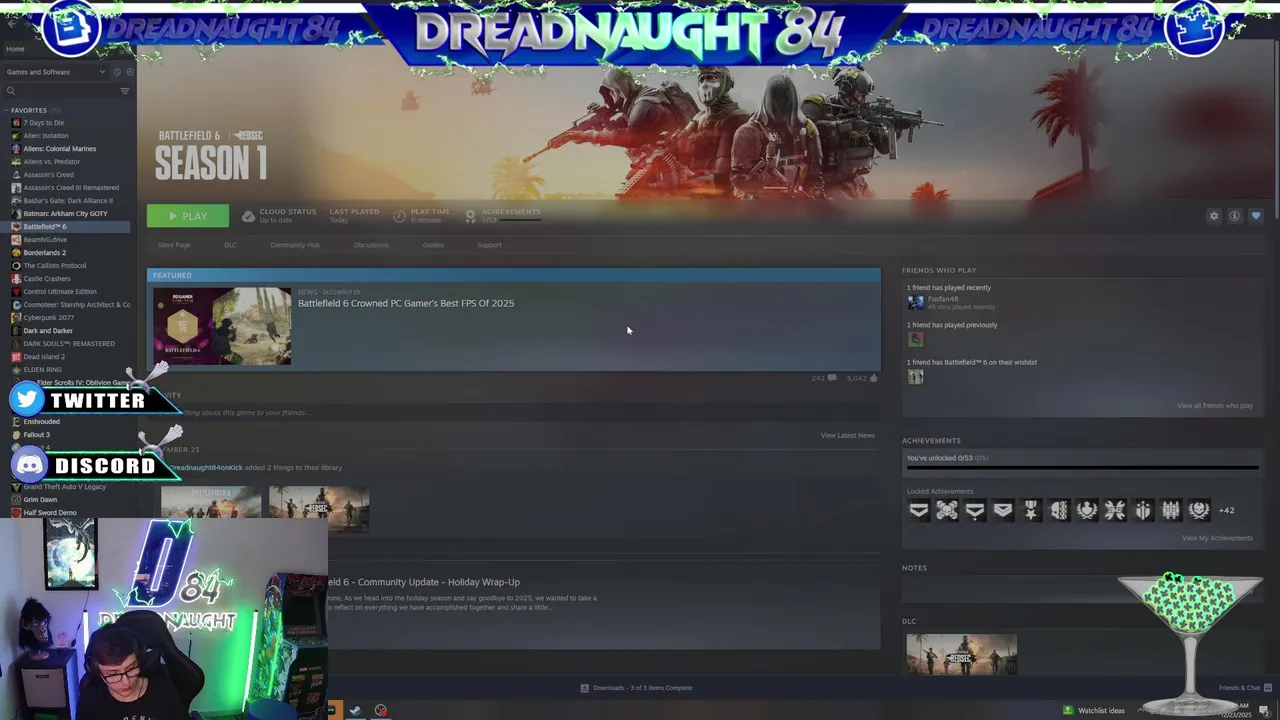Select Baldur's Gate: Dark Alliance II
1280x720 pixels.
[68, 201]
